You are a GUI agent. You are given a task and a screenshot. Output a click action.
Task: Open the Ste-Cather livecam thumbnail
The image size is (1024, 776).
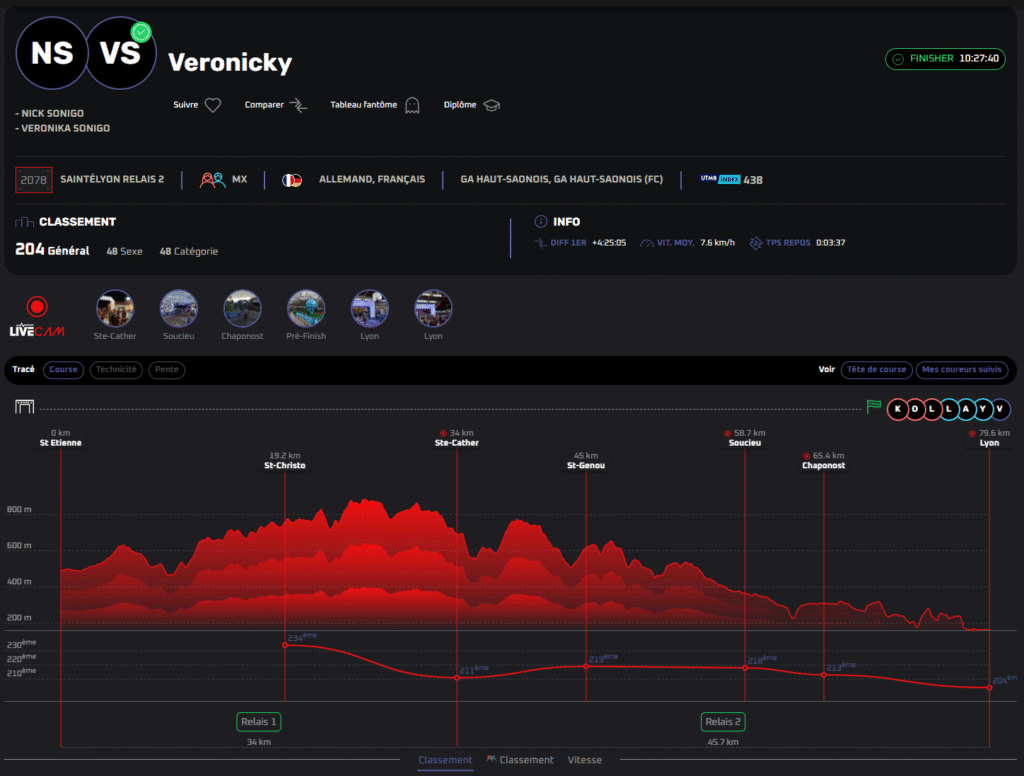tap(115, 309)
